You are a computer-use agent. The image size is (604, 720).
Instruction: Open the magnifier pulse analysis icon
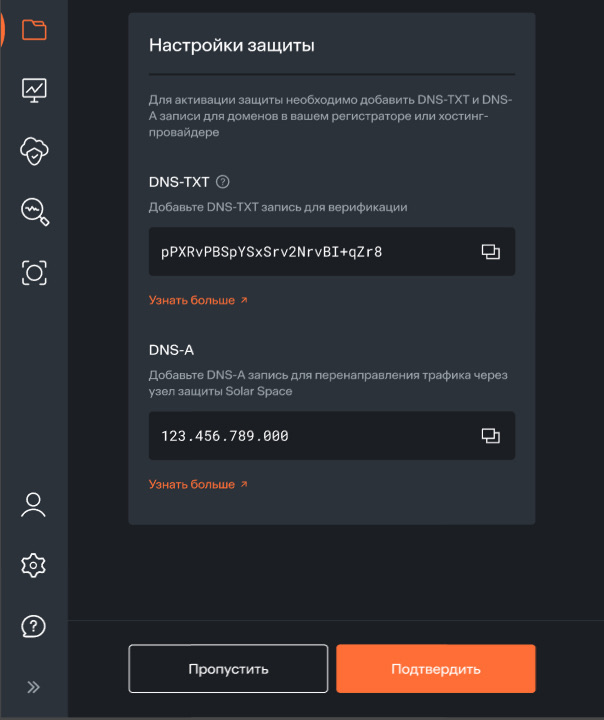34,211
